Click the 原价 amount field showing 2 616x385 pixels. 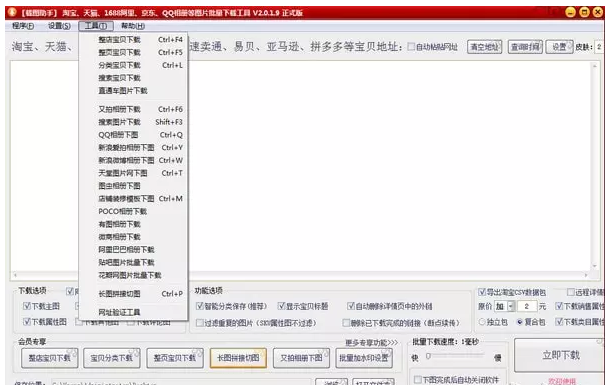[x=527, y=306]
